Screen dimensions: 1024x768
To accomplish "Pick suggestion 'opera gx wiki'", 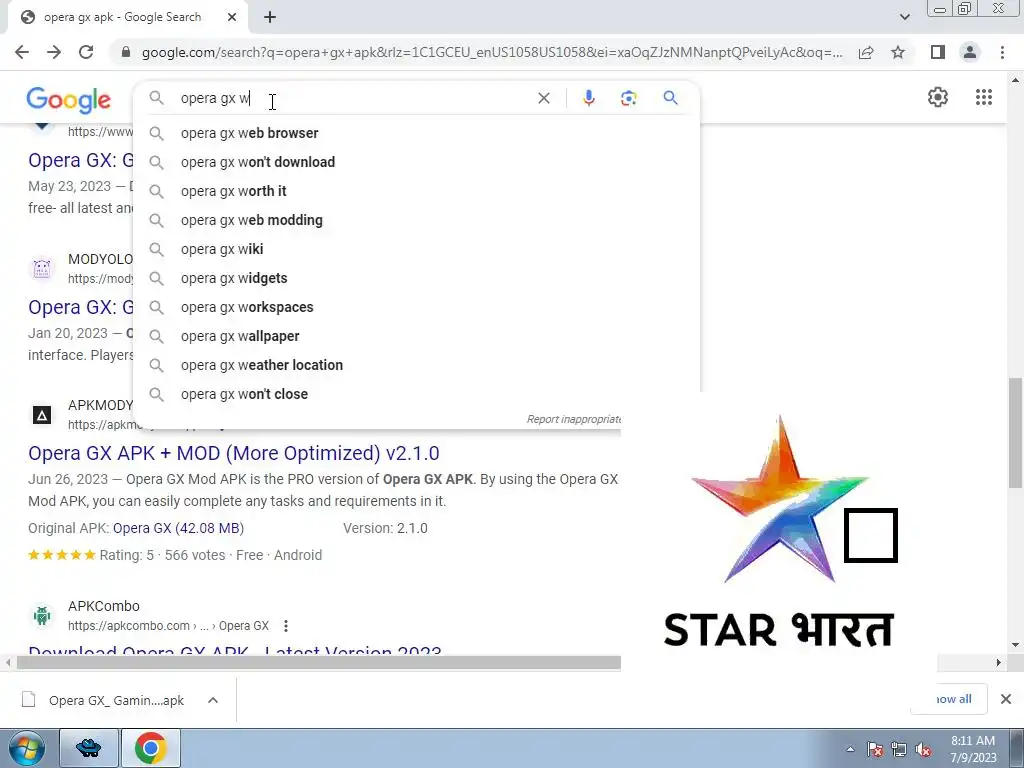I will pyautogui.click(x=416, y=249).
